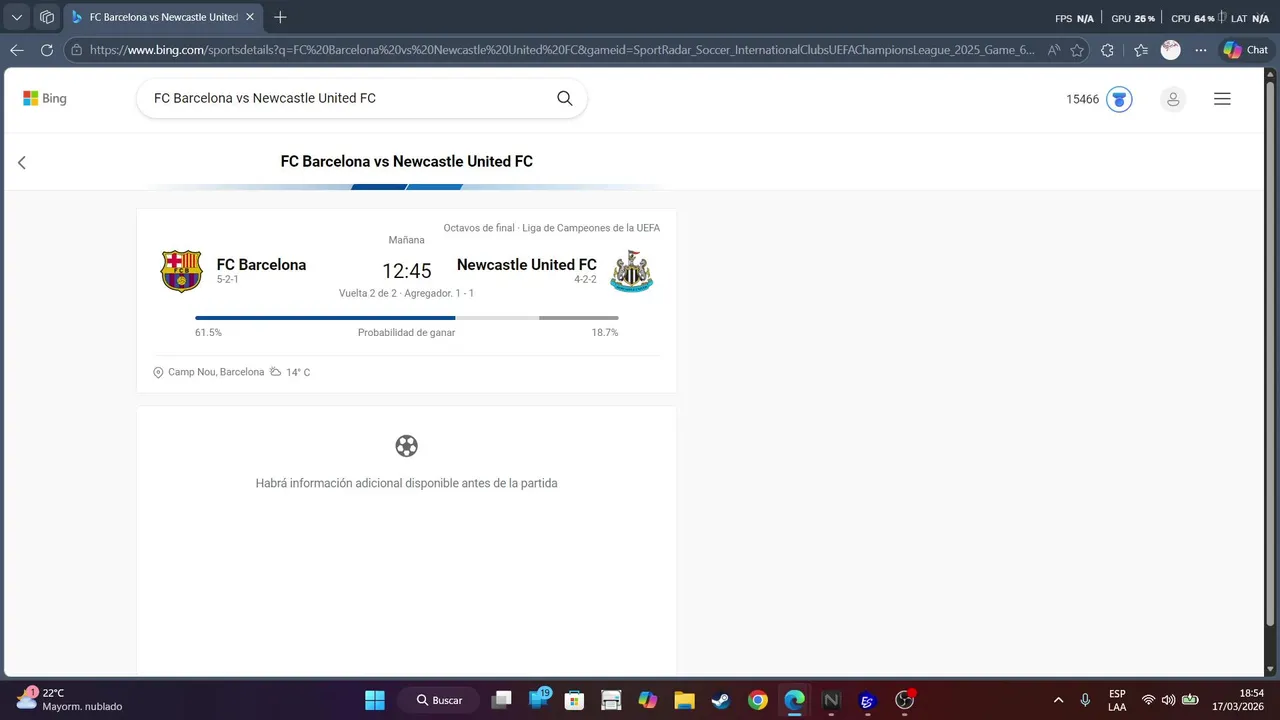Open Edge settings and more menu
1280x720 pixels.
1200,50
